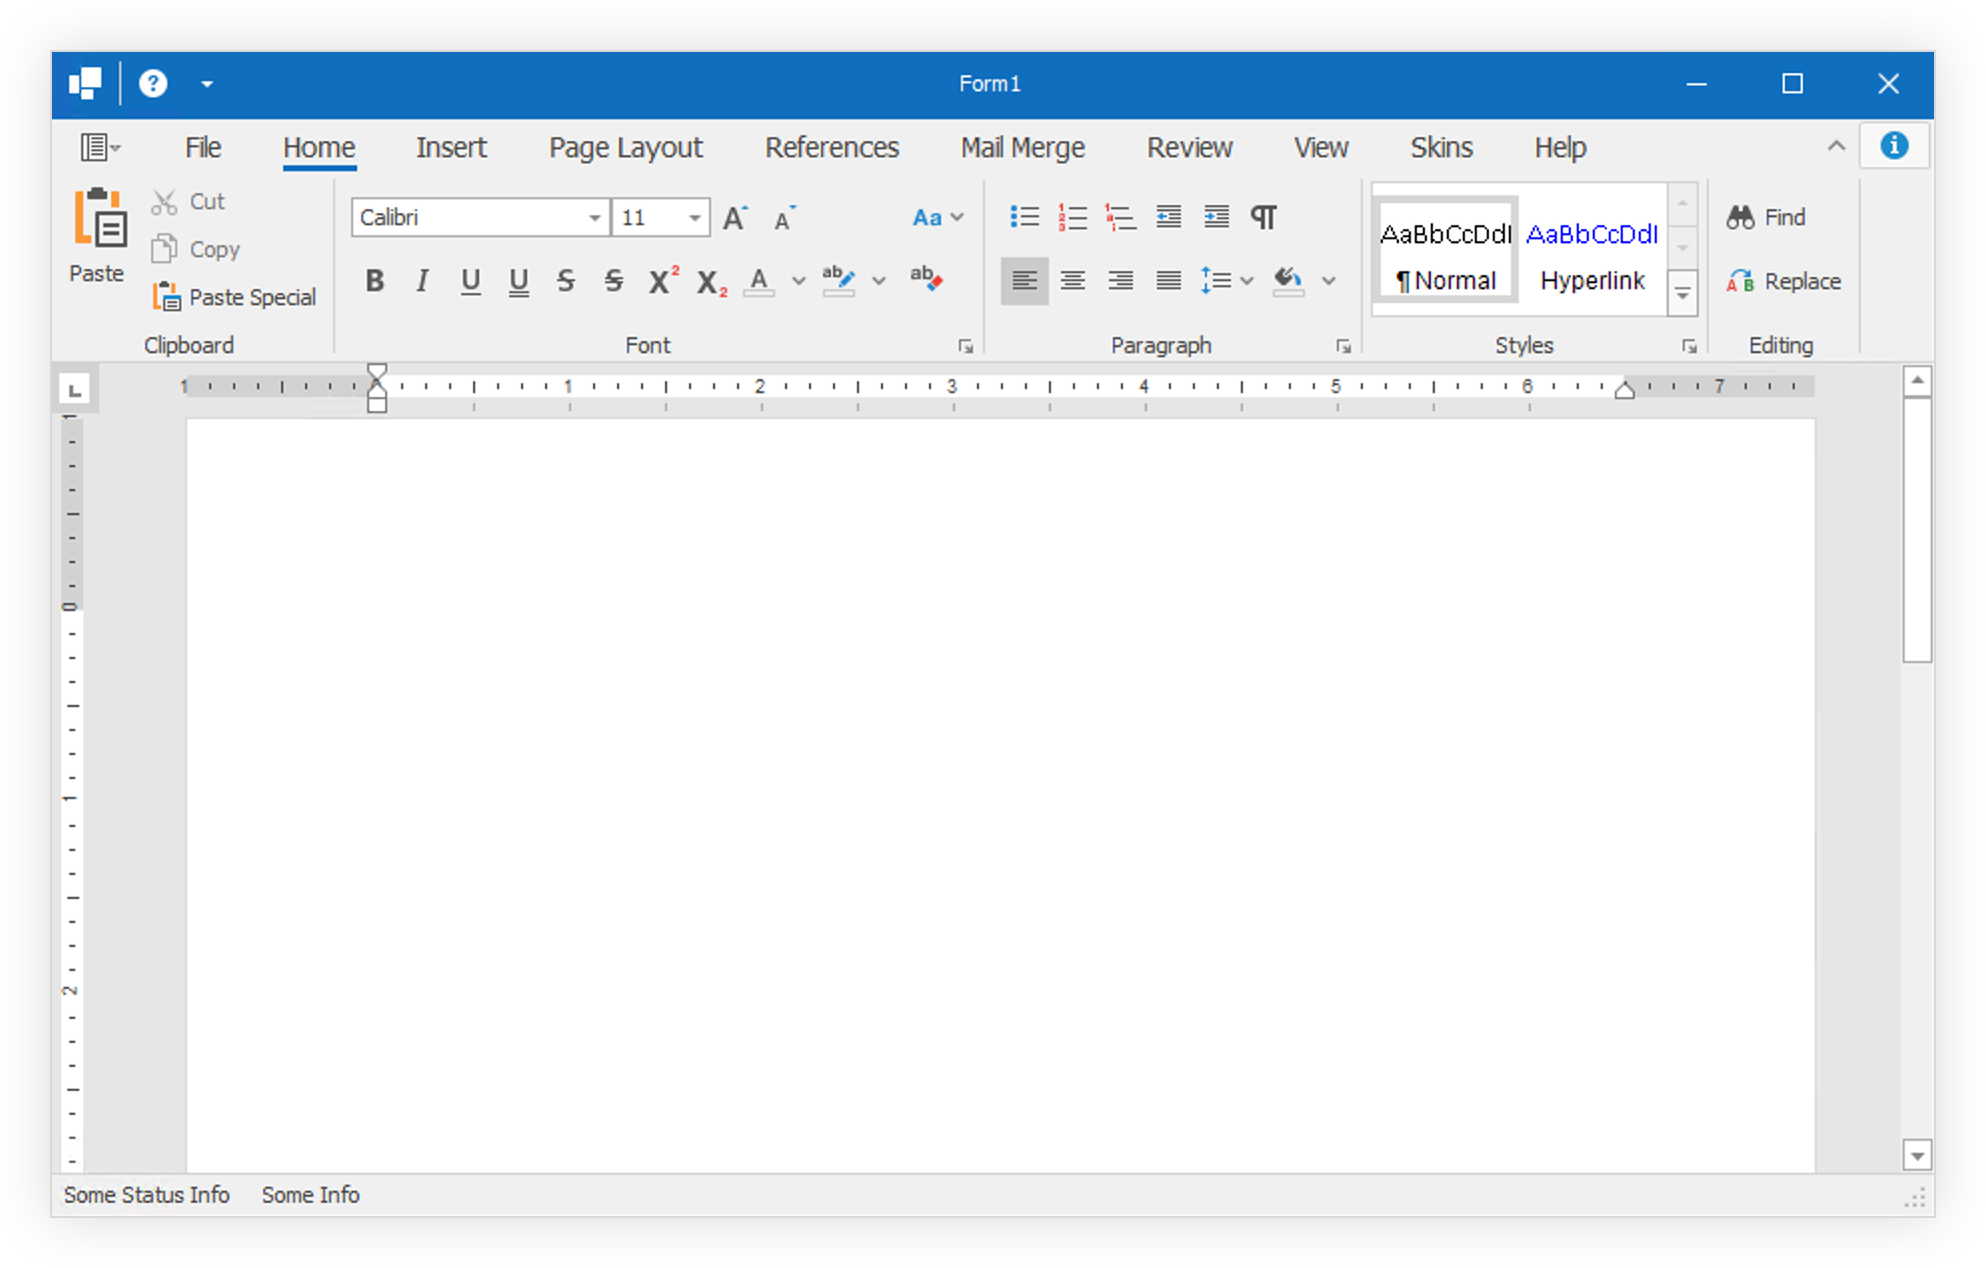Click the Paste clipboard icon
Viewport: 1986px width, 1268px height.
(98, 219)
